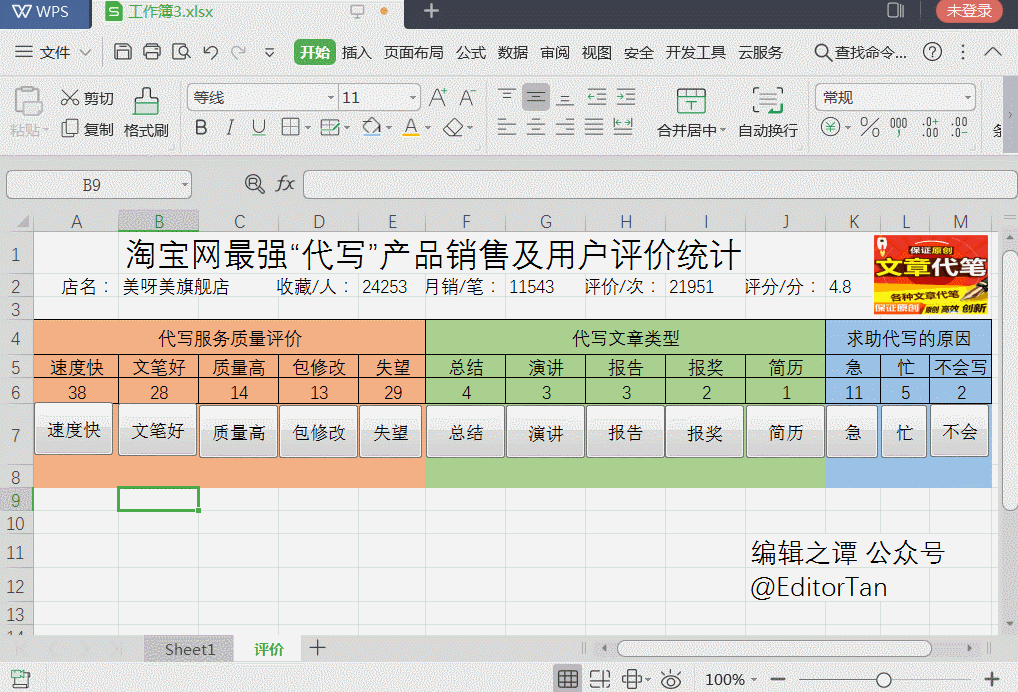Toggle Bold formatting
The height and width of the screenshot is (692, 1018).
[201, 128]
